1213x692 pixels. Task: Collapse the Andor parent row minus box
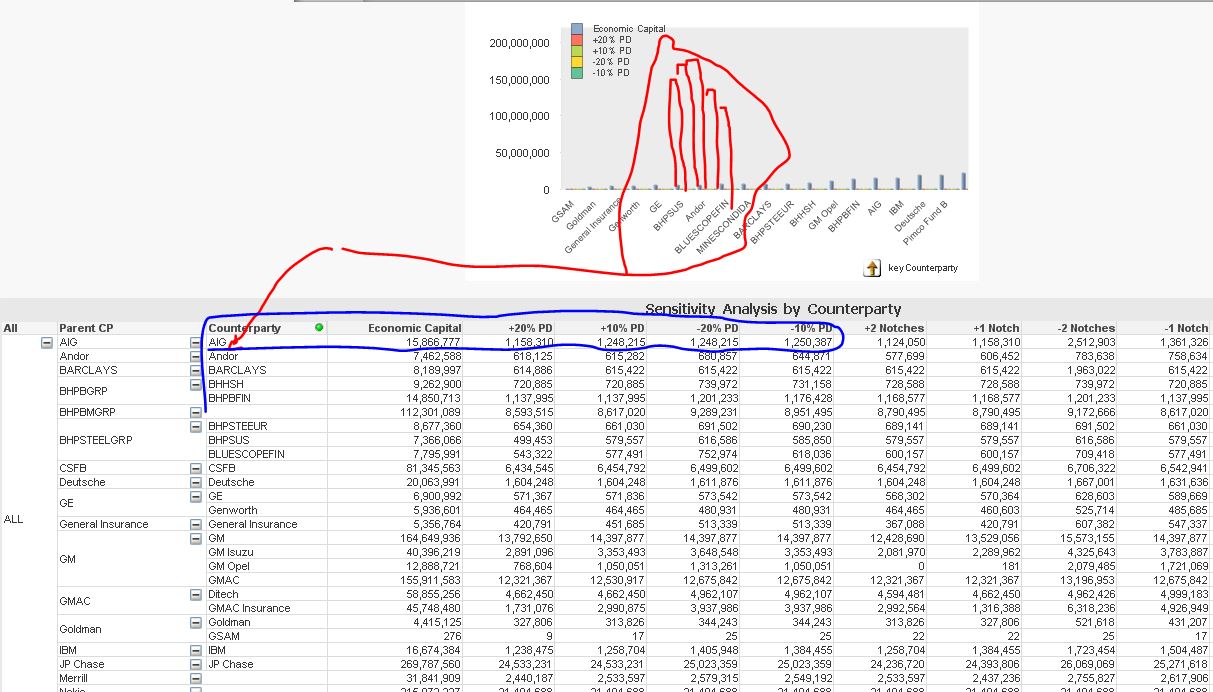click(x=196, y=356)
